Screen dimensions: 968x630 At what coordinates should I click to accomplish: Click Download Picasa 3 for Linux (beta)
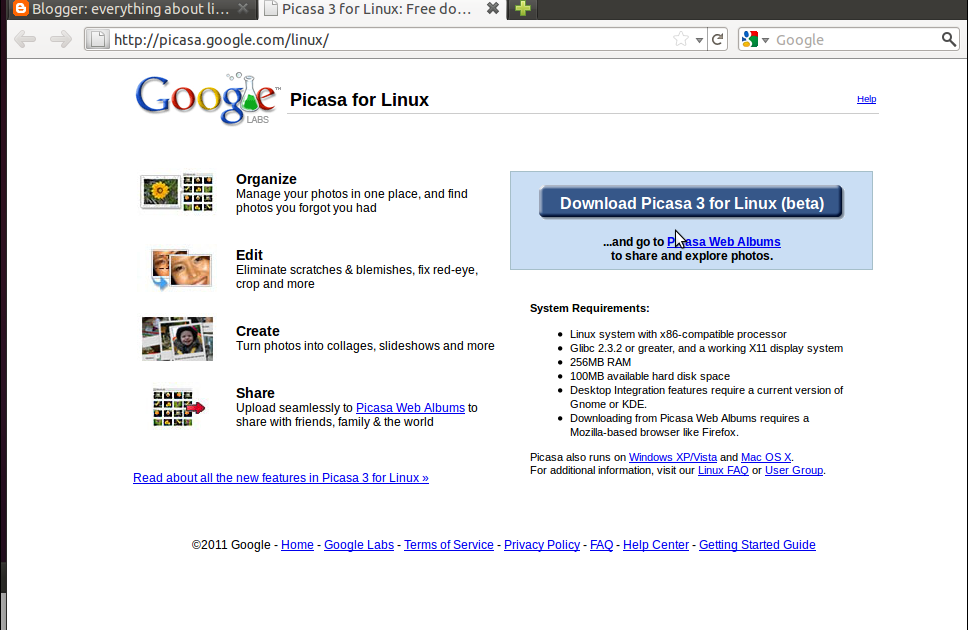(691, 202)
